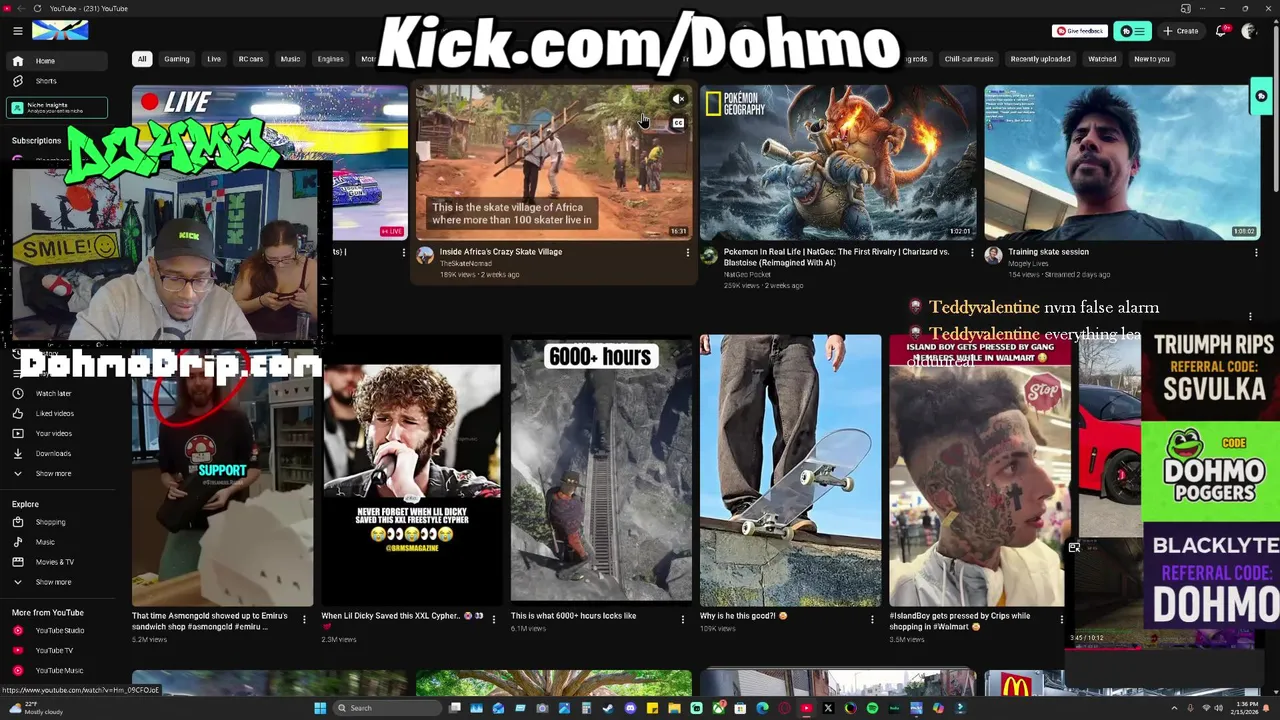Open the notifications bell
This screenshot has height=720, width=1280.
click(x=1221, y=31)
